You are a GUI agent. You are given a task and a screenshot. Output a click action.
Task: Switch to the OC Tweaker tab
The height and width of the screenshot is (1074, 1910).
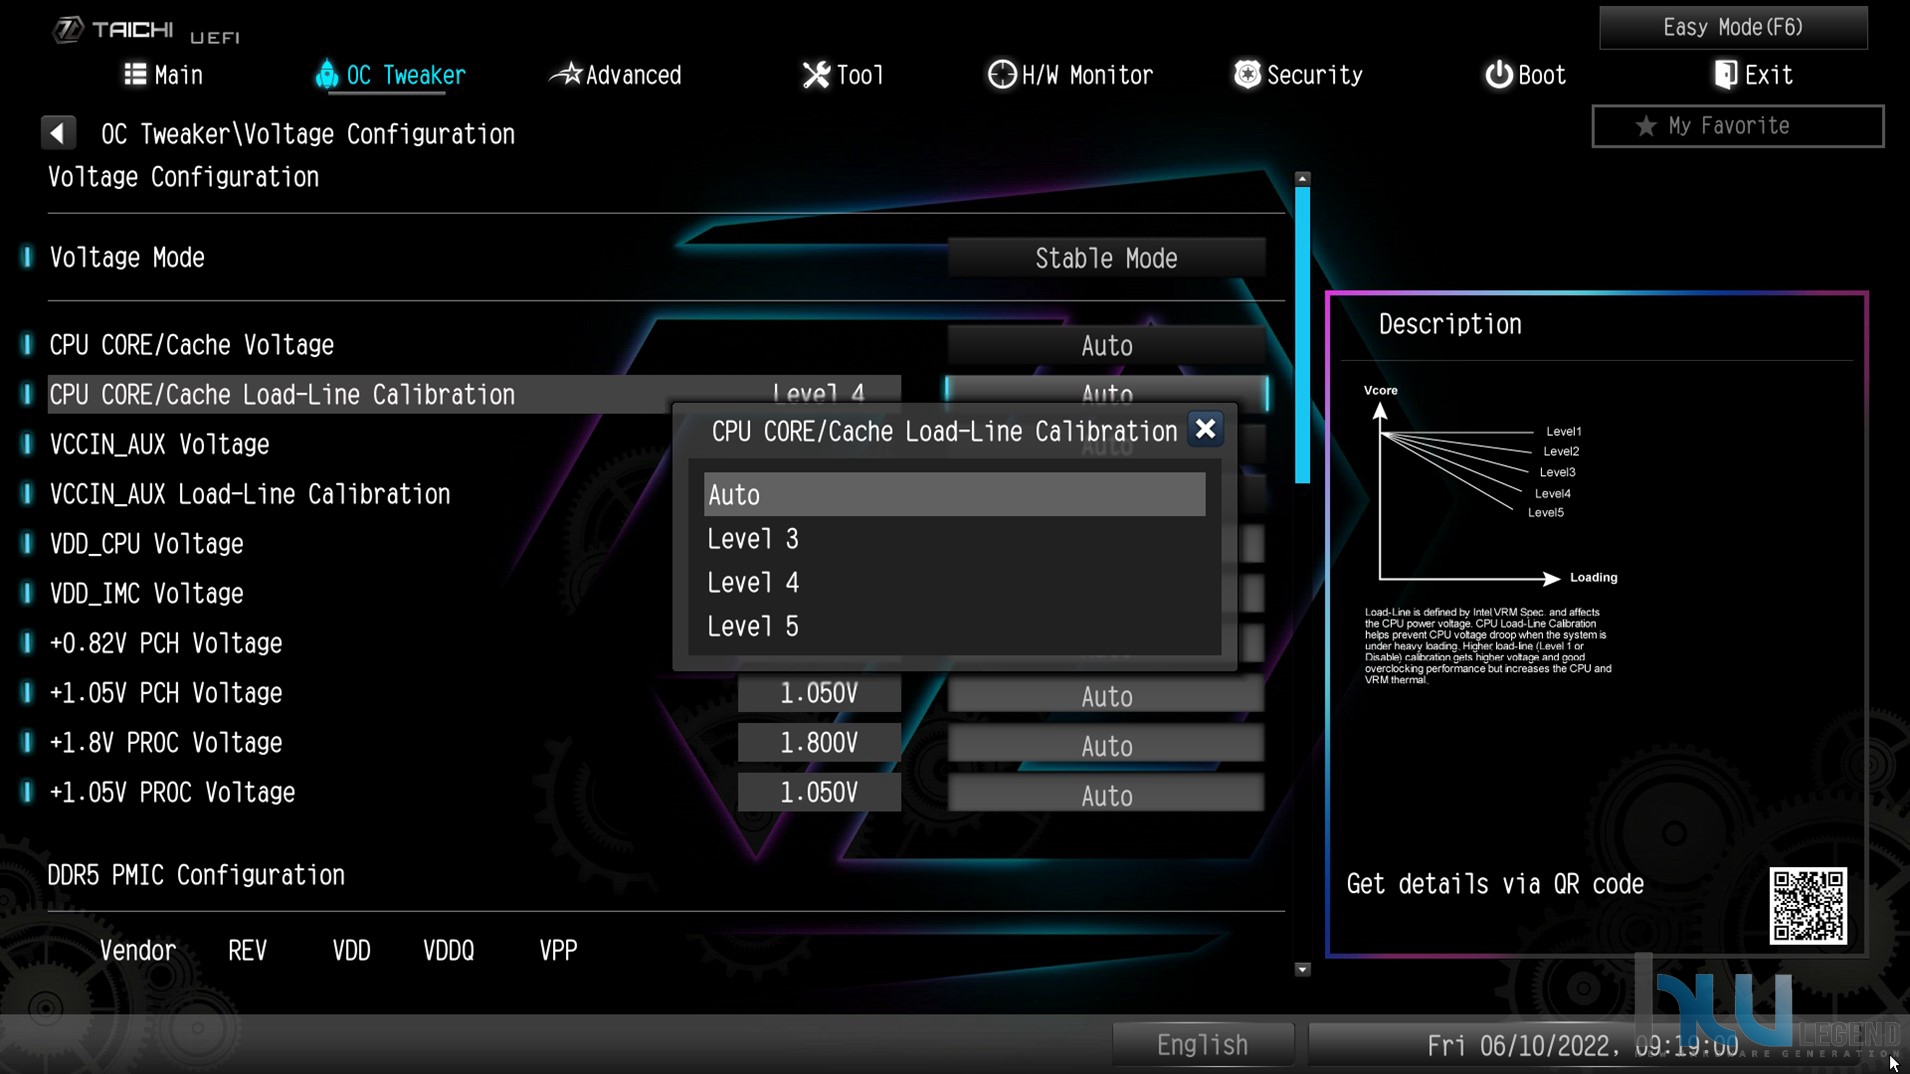390,75
